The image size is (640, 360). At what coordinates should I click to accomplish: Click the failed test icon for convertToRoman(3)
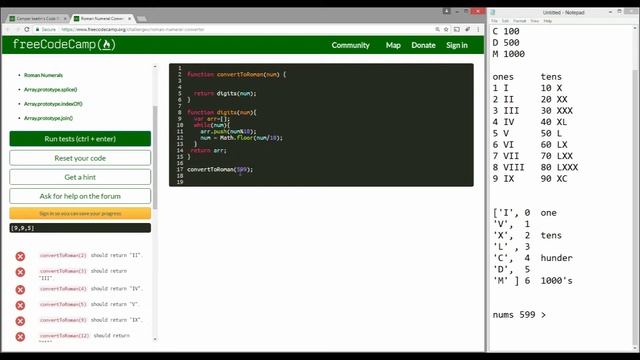tap(20, 272)
